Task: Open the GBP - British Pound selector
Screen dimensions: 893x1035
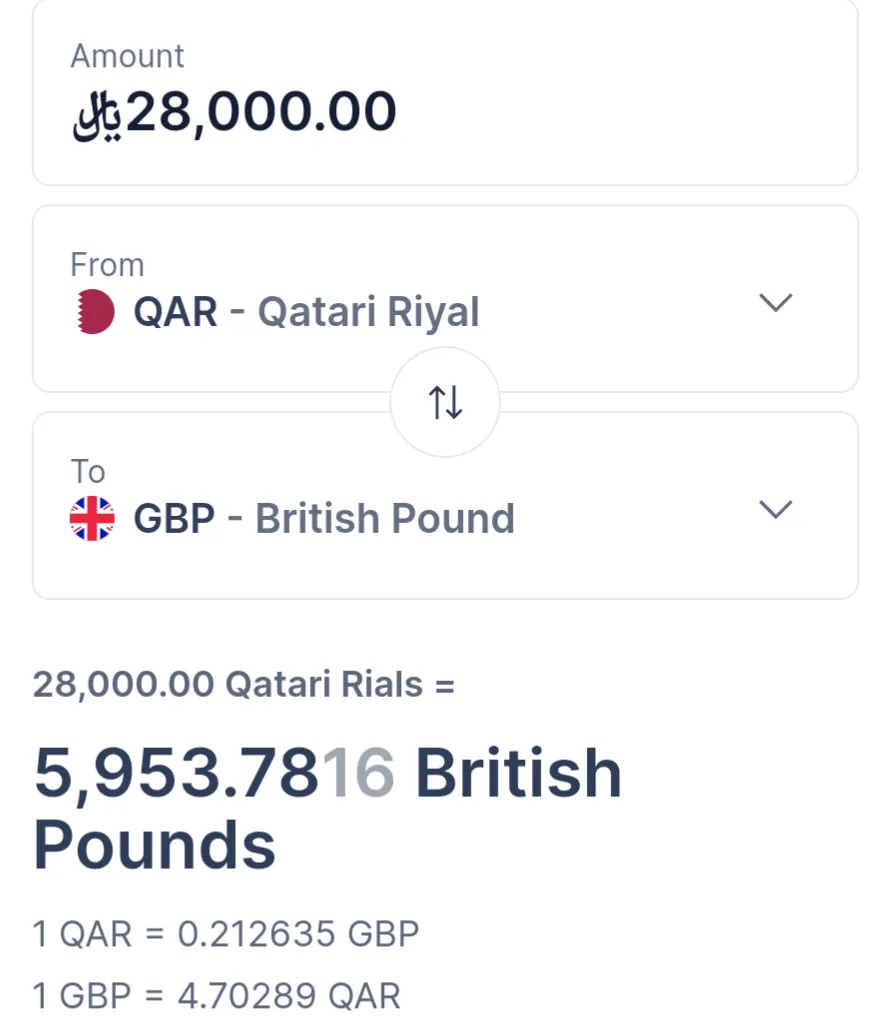Action: (x=445, y=506)
